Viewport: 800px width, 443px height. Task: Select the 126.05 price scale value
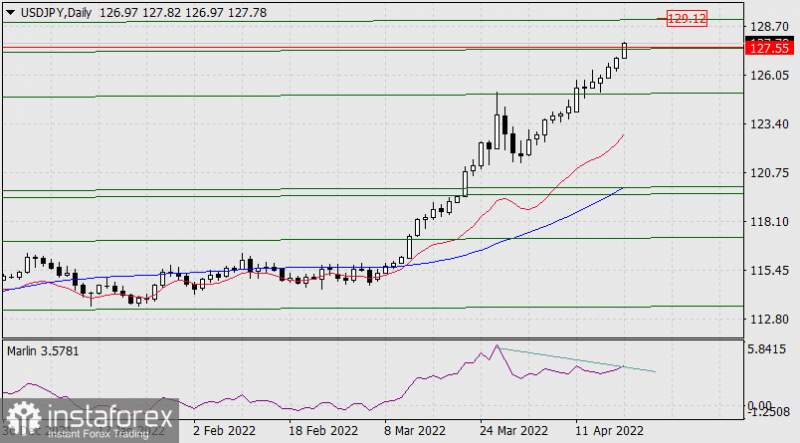(x=769, y=76)
